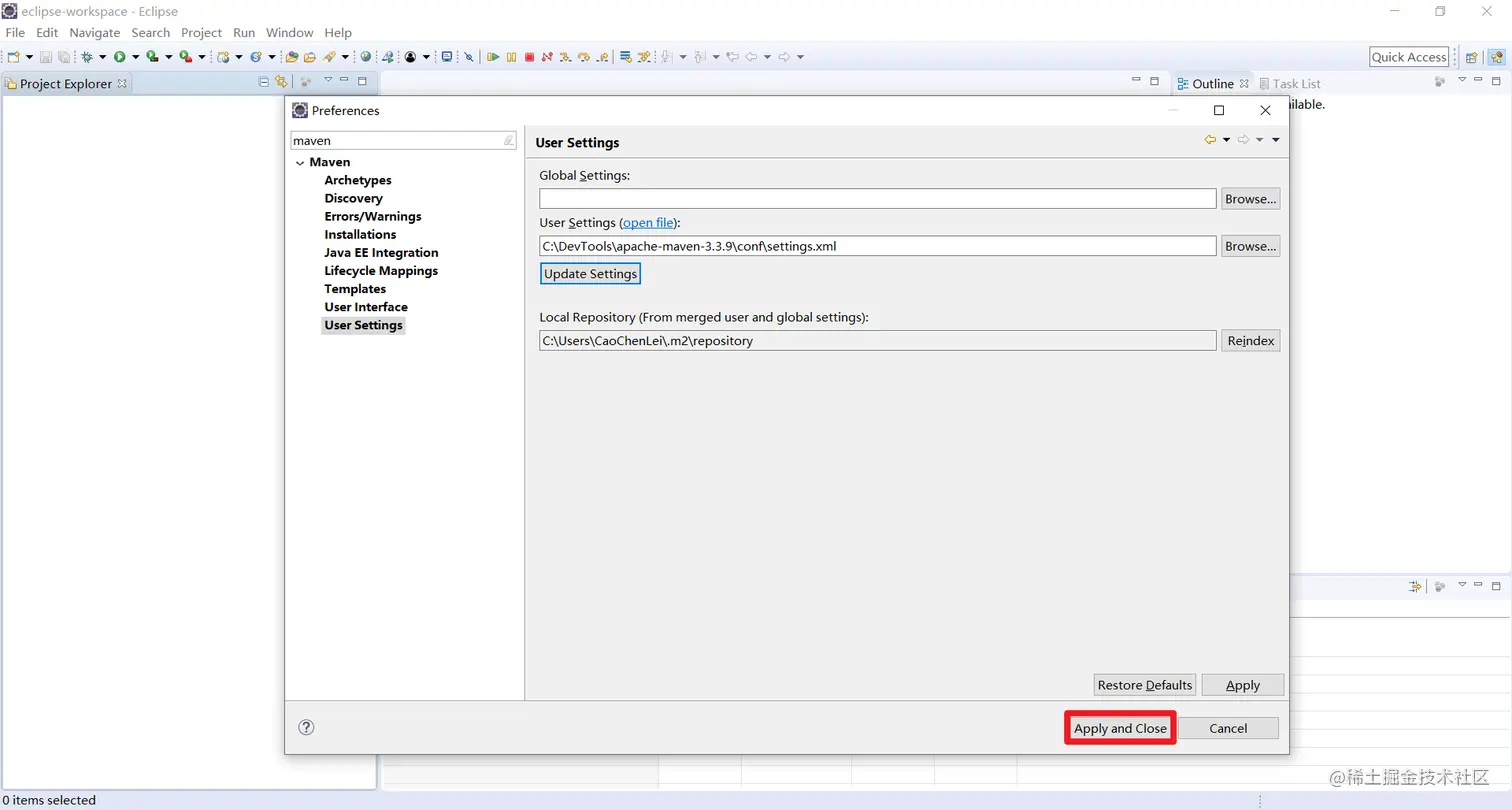1512x810 pixels.
Task: Click the Preferences back arrow icon
Action: point(1210,140)
